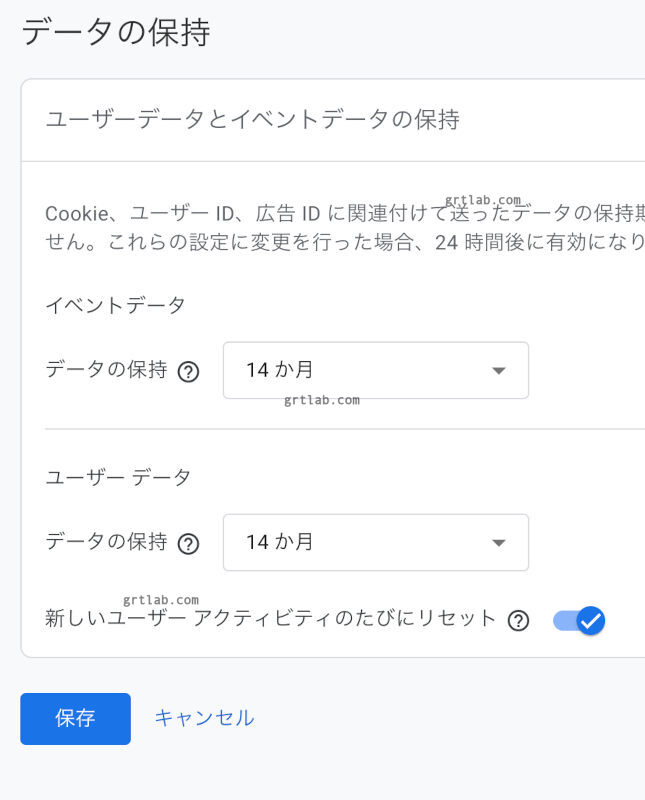Click データの保持 label under イベントデータ

click(x=106, y=370)
